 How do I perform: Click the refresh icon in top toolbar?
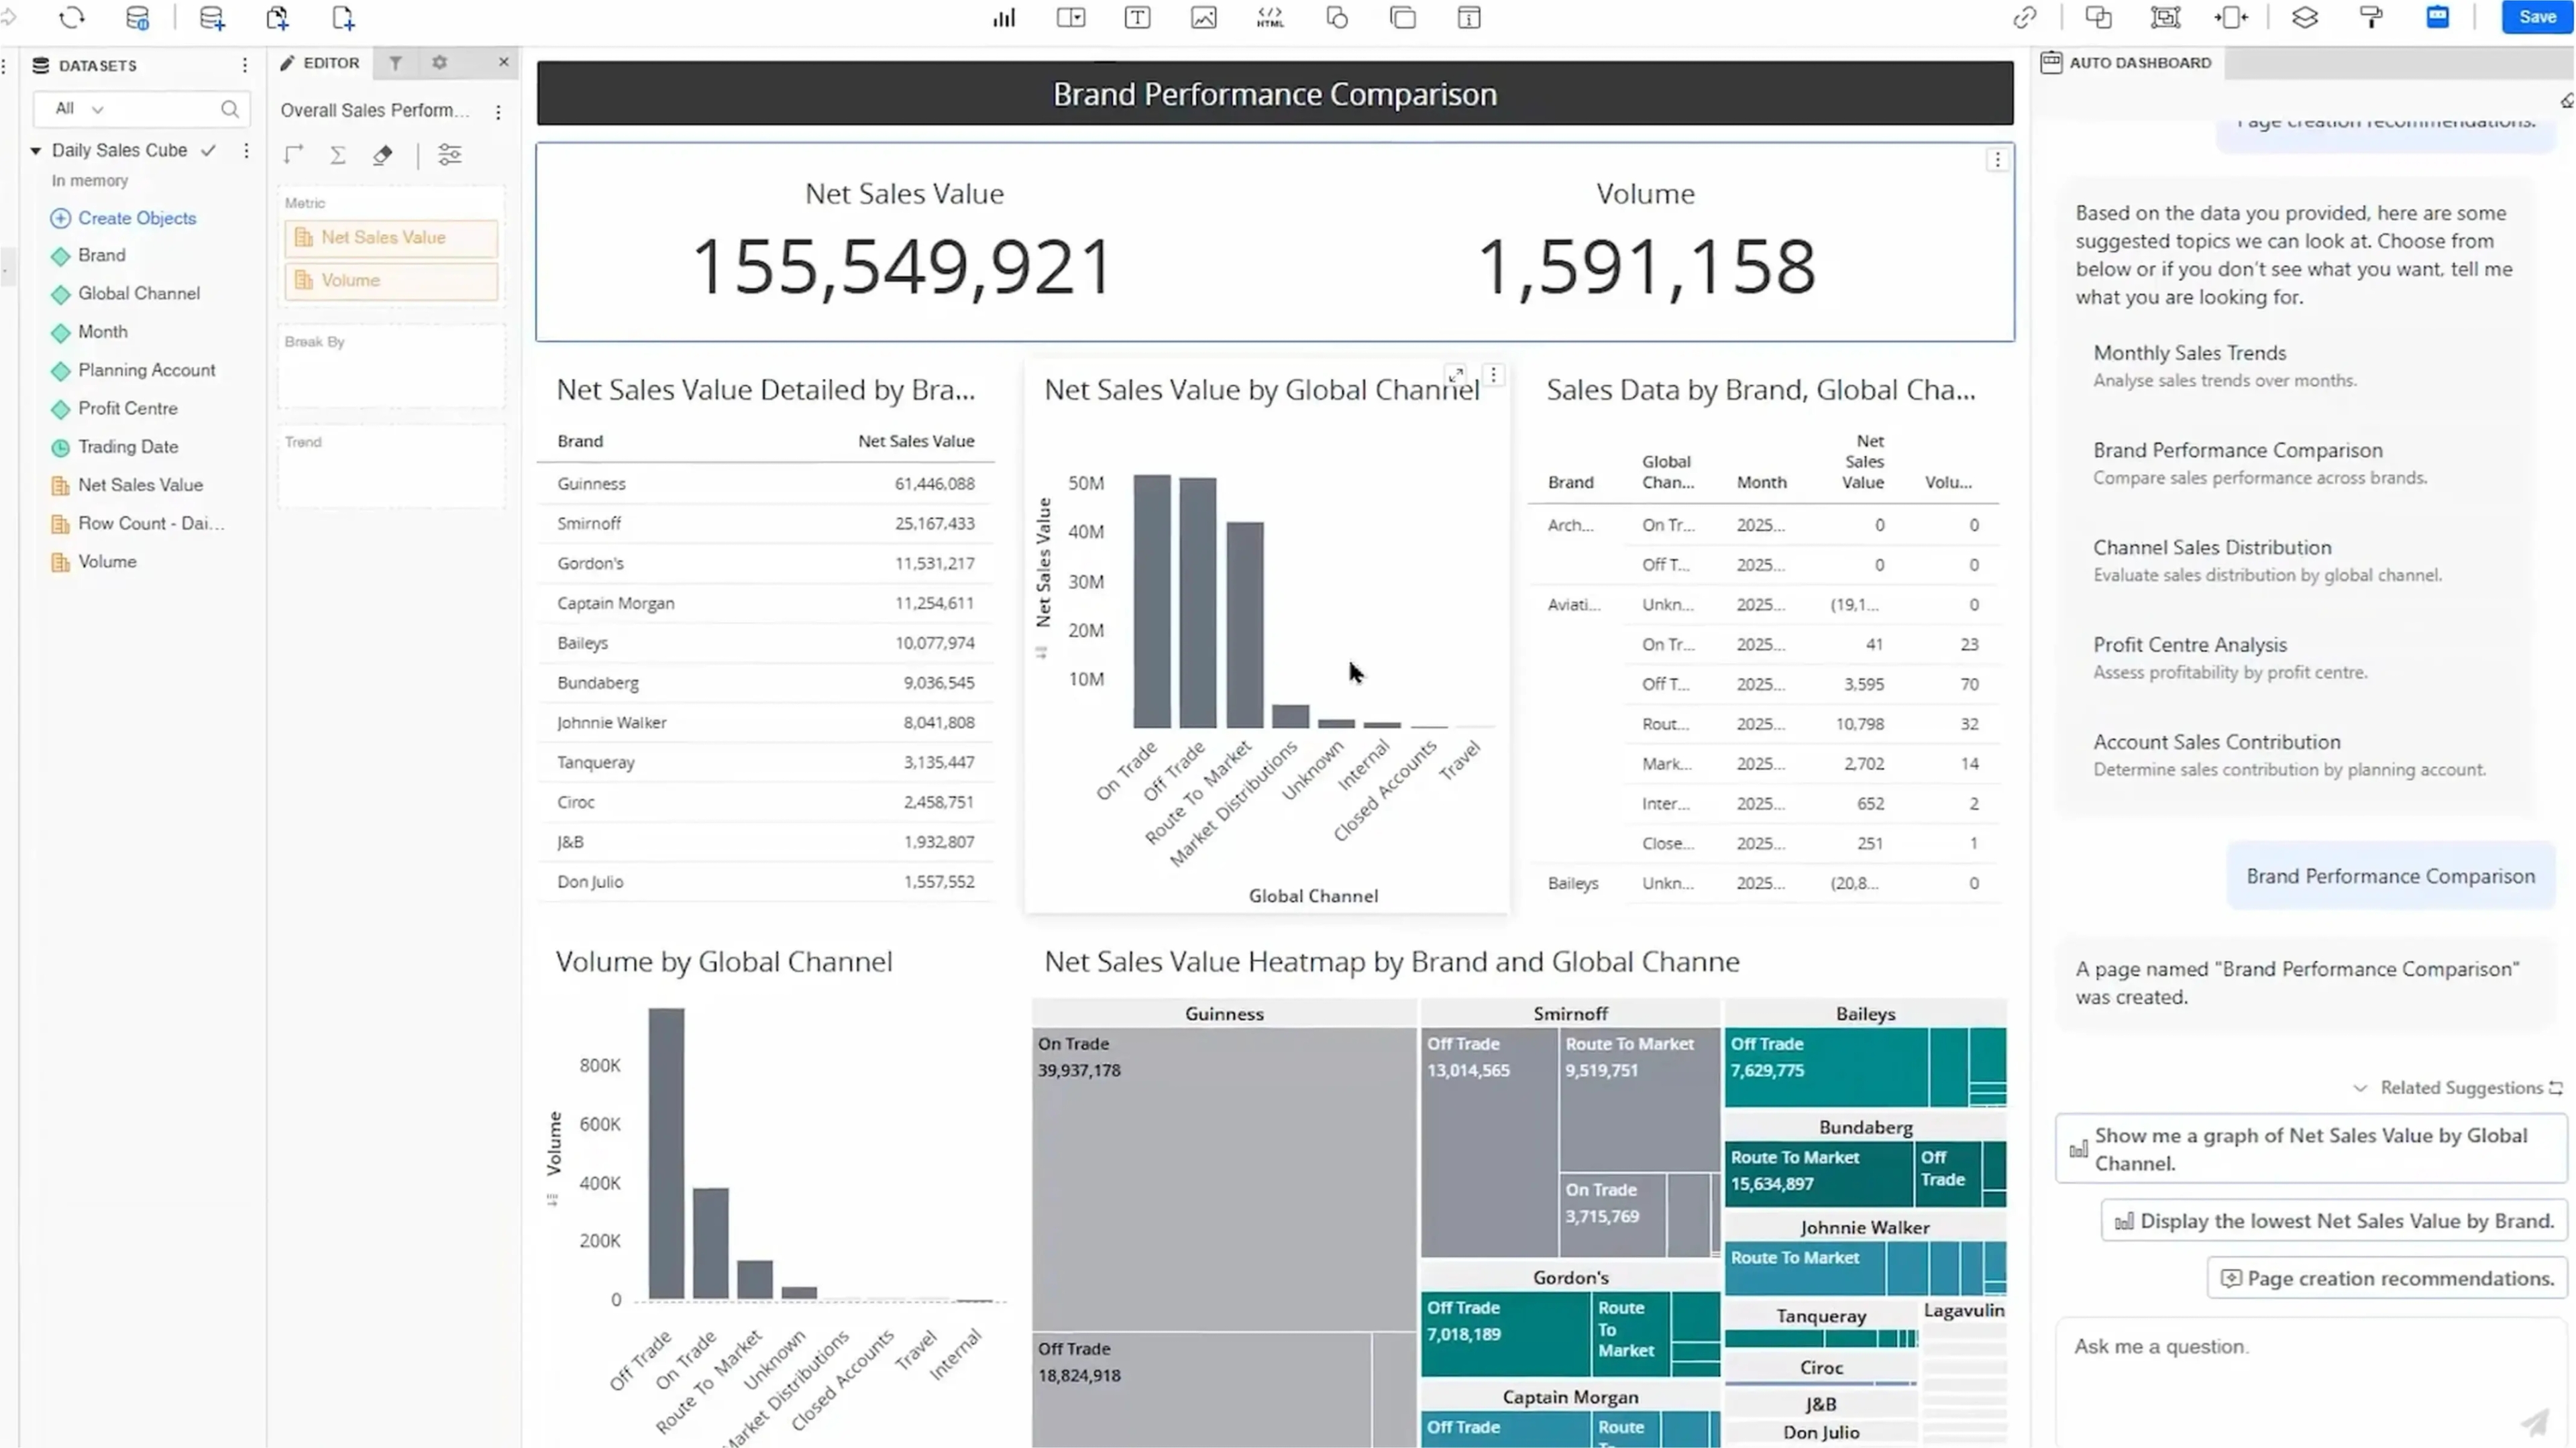click(72, 18)
